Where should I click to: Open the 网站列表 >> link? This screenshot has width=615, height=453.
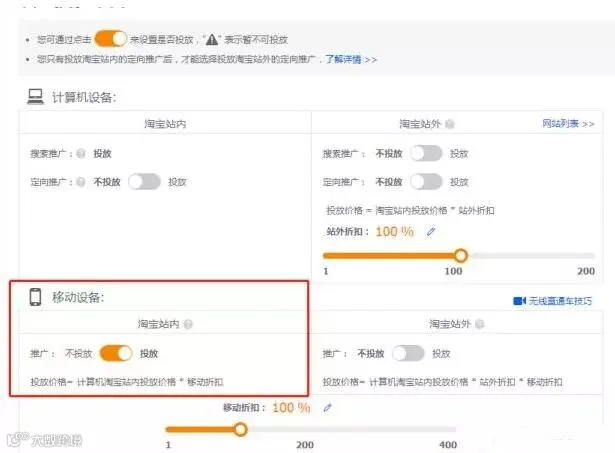pyautogui.click(x=568, y=124)
